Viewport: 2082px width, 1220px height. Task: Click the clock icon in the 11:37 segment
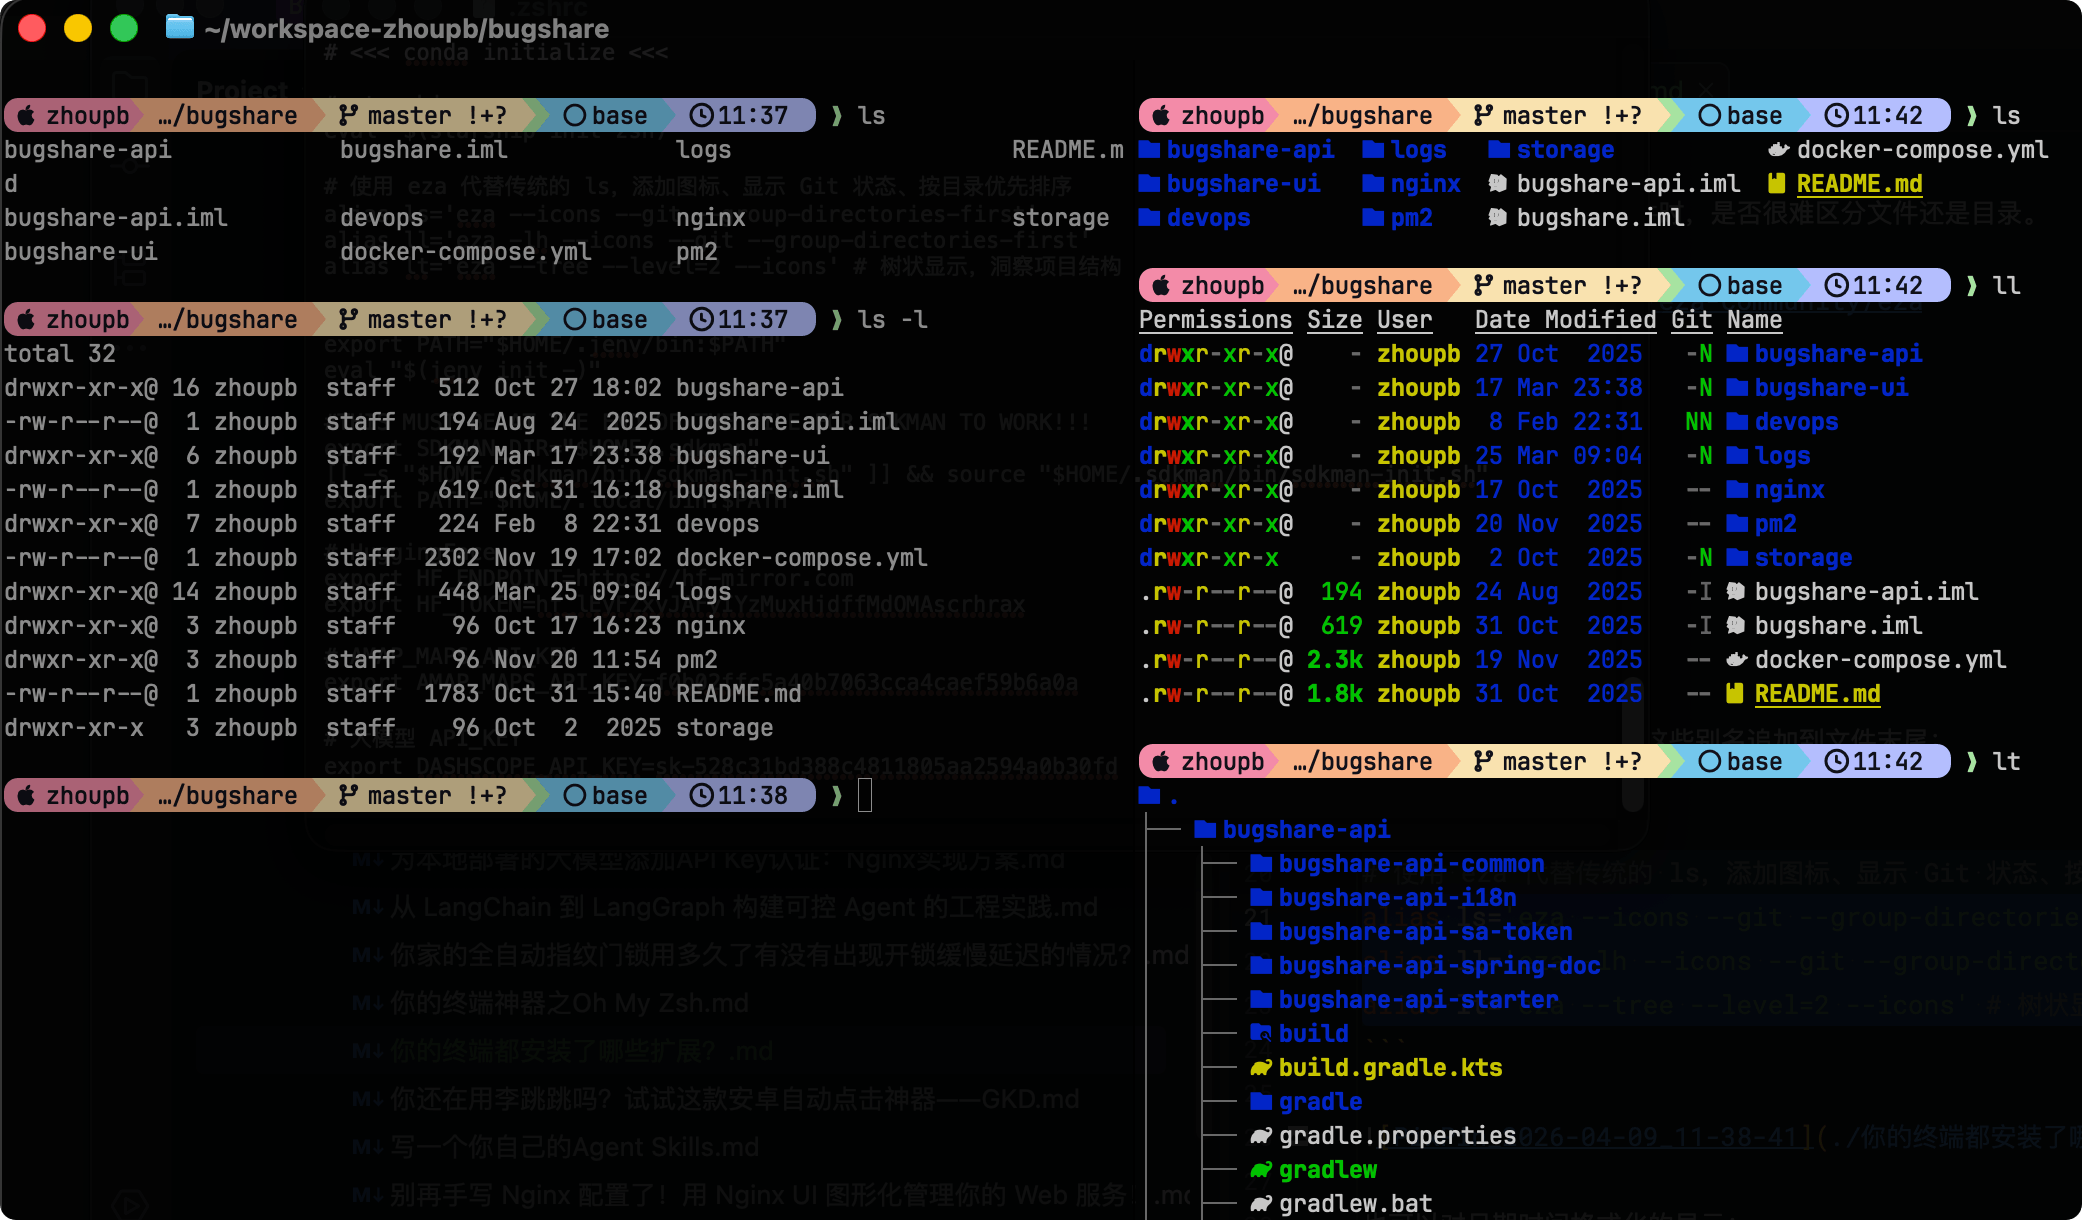pyautogui.click(x=703, y=115)
